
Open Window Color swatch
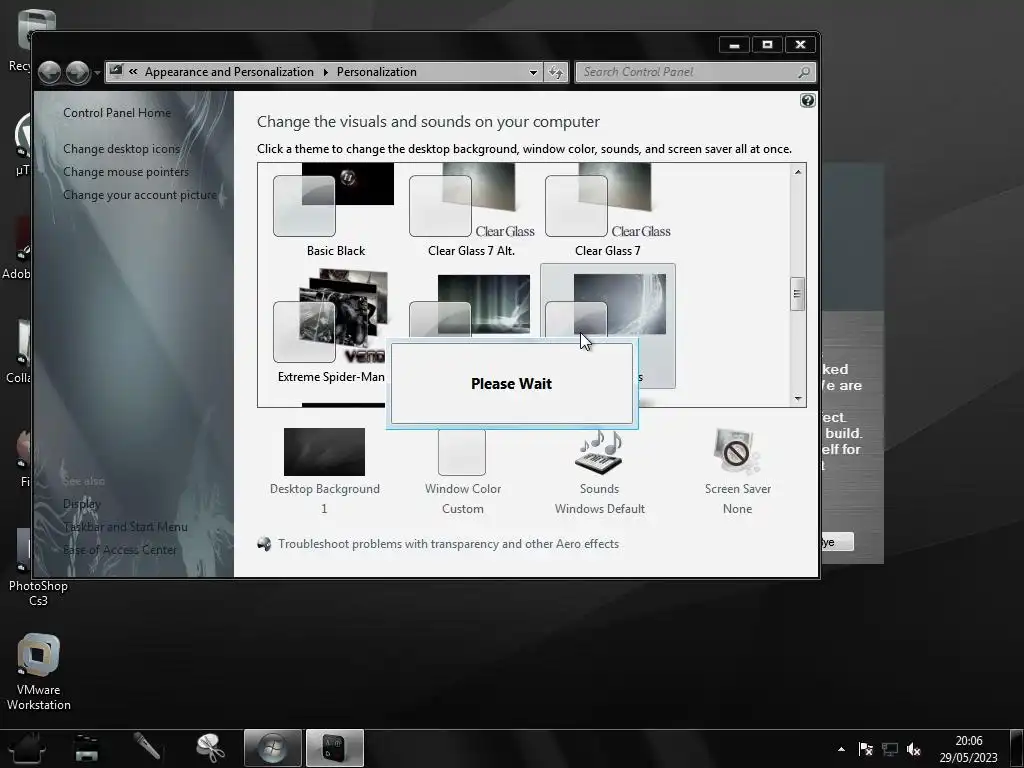pos(462,452)
